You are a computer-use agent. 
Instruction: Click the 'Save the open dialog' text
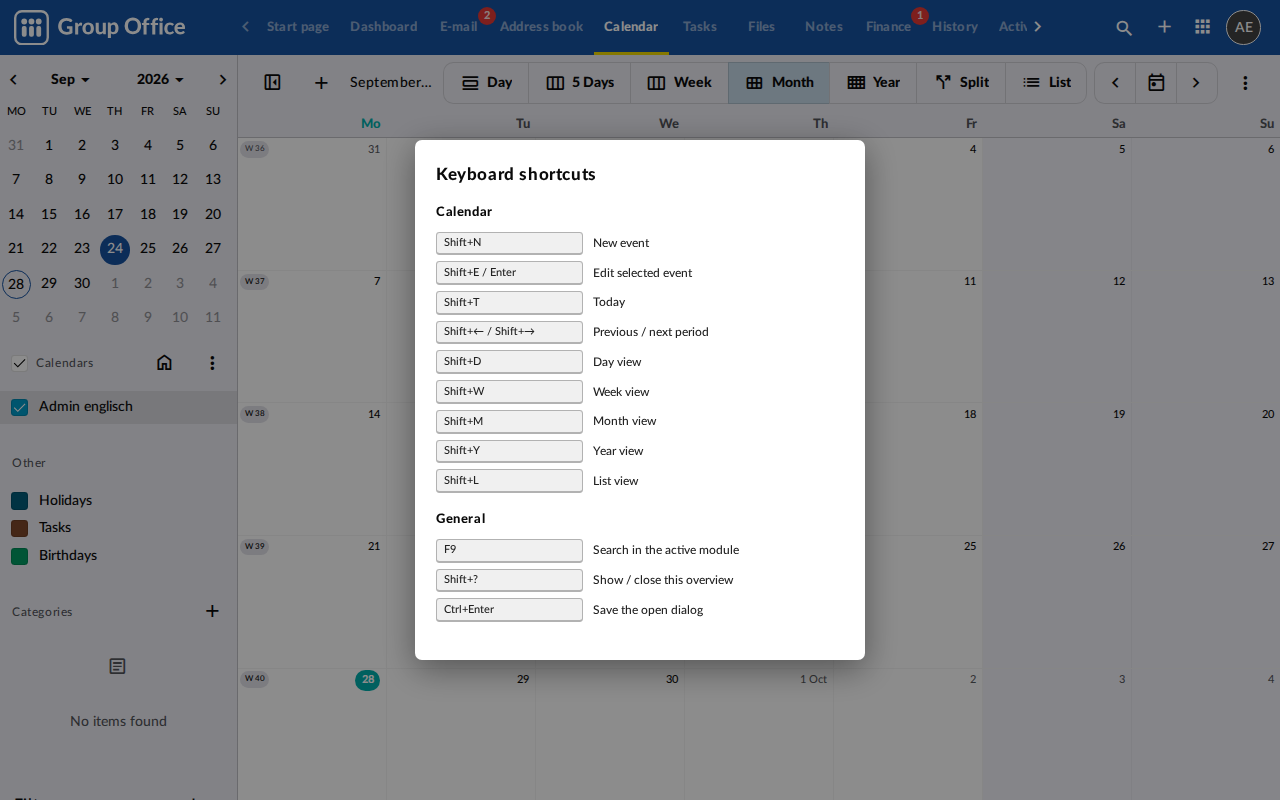coord(648,610)
